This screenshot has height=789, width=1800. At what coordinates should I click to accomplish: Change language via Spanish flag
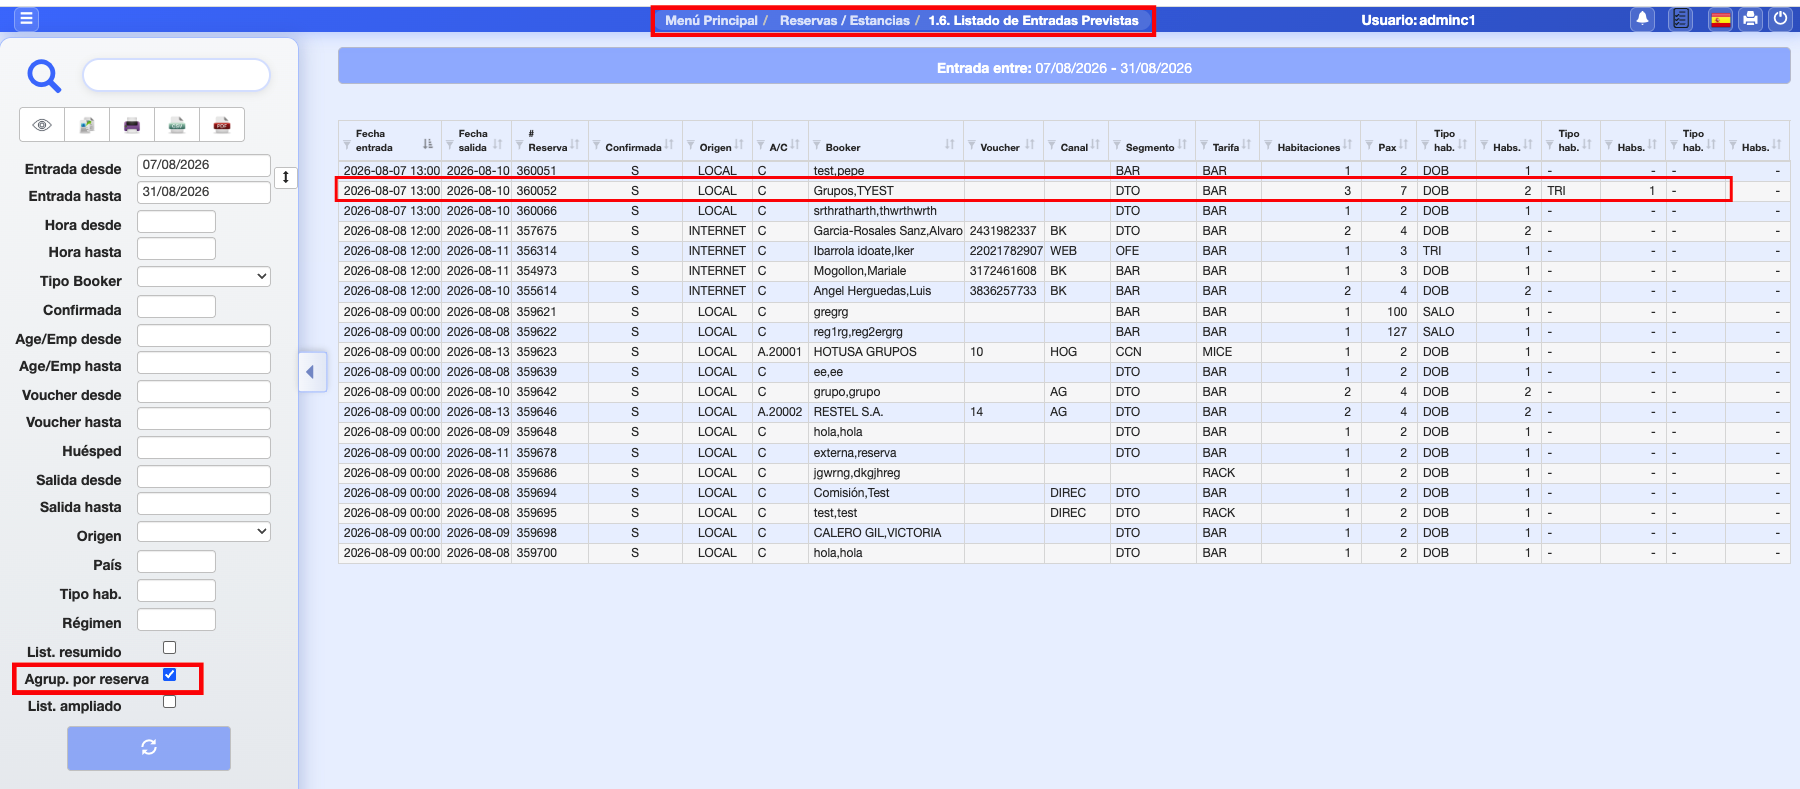click(x=1720, y=19)
